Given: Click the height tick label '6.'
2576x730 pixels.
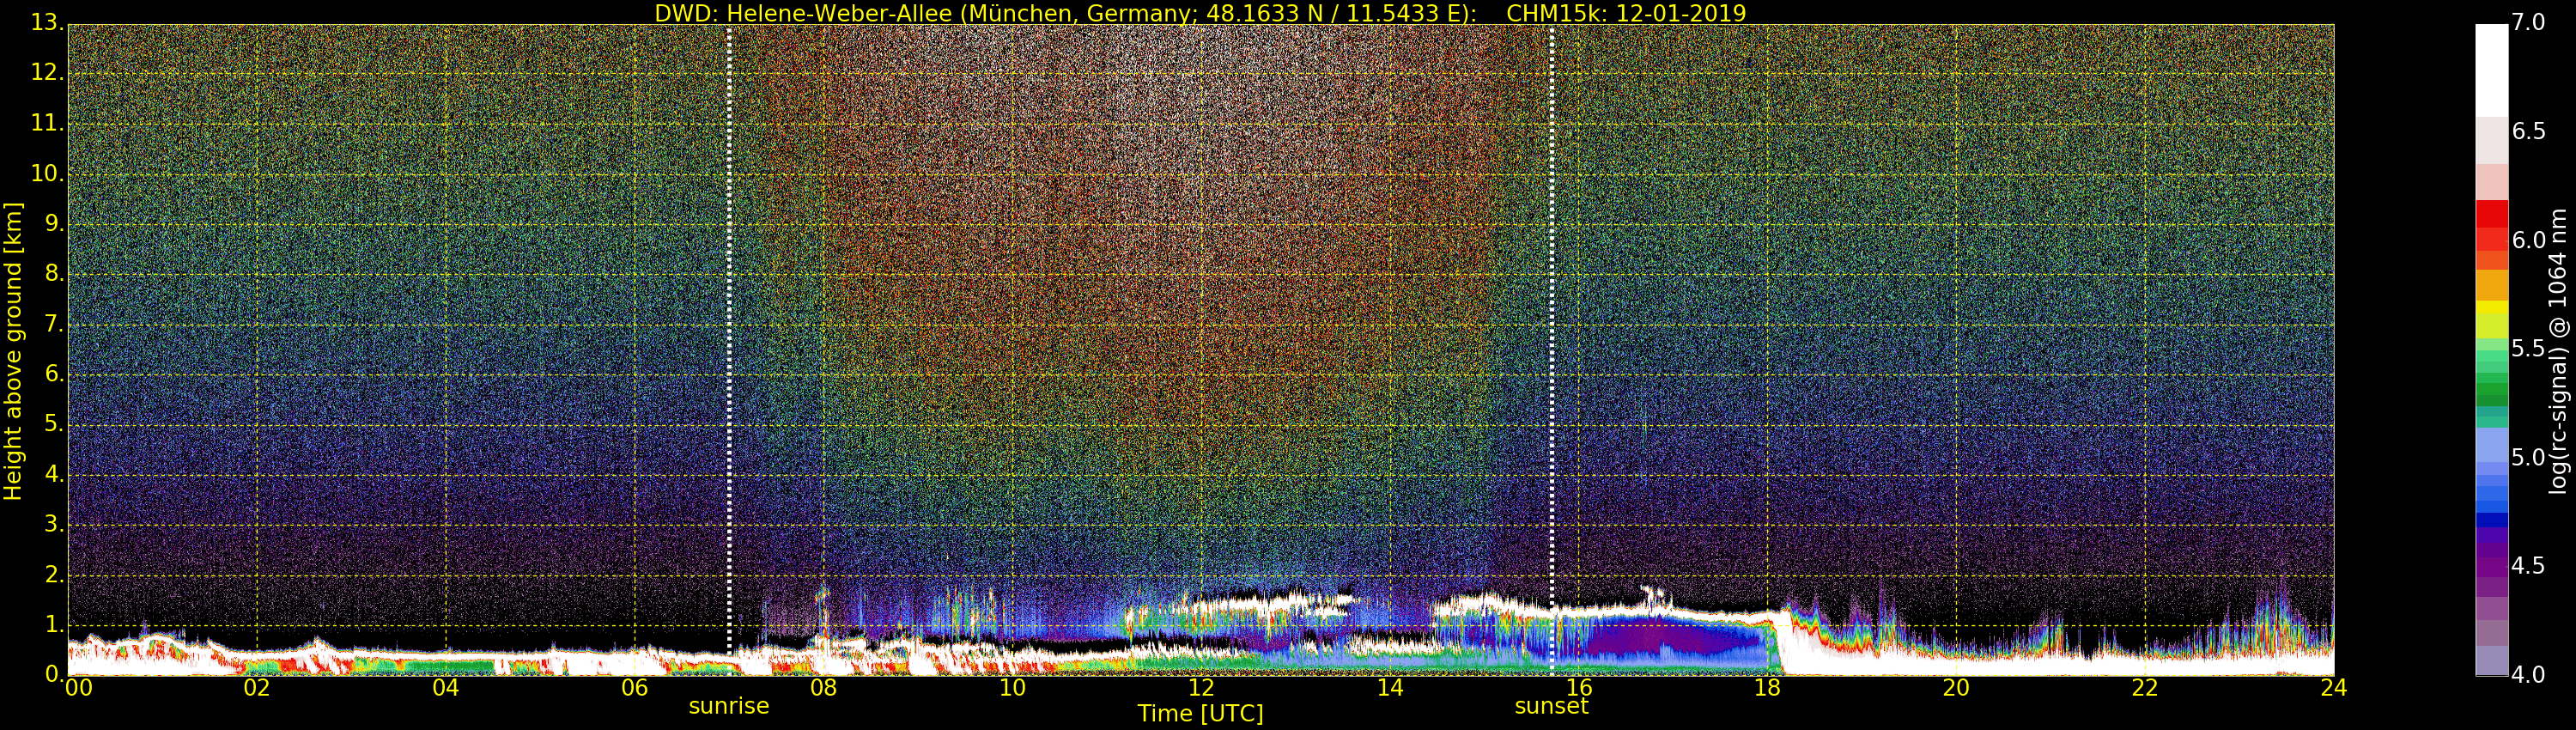Looking at the screenshot, I should click(x=54, y=374).
